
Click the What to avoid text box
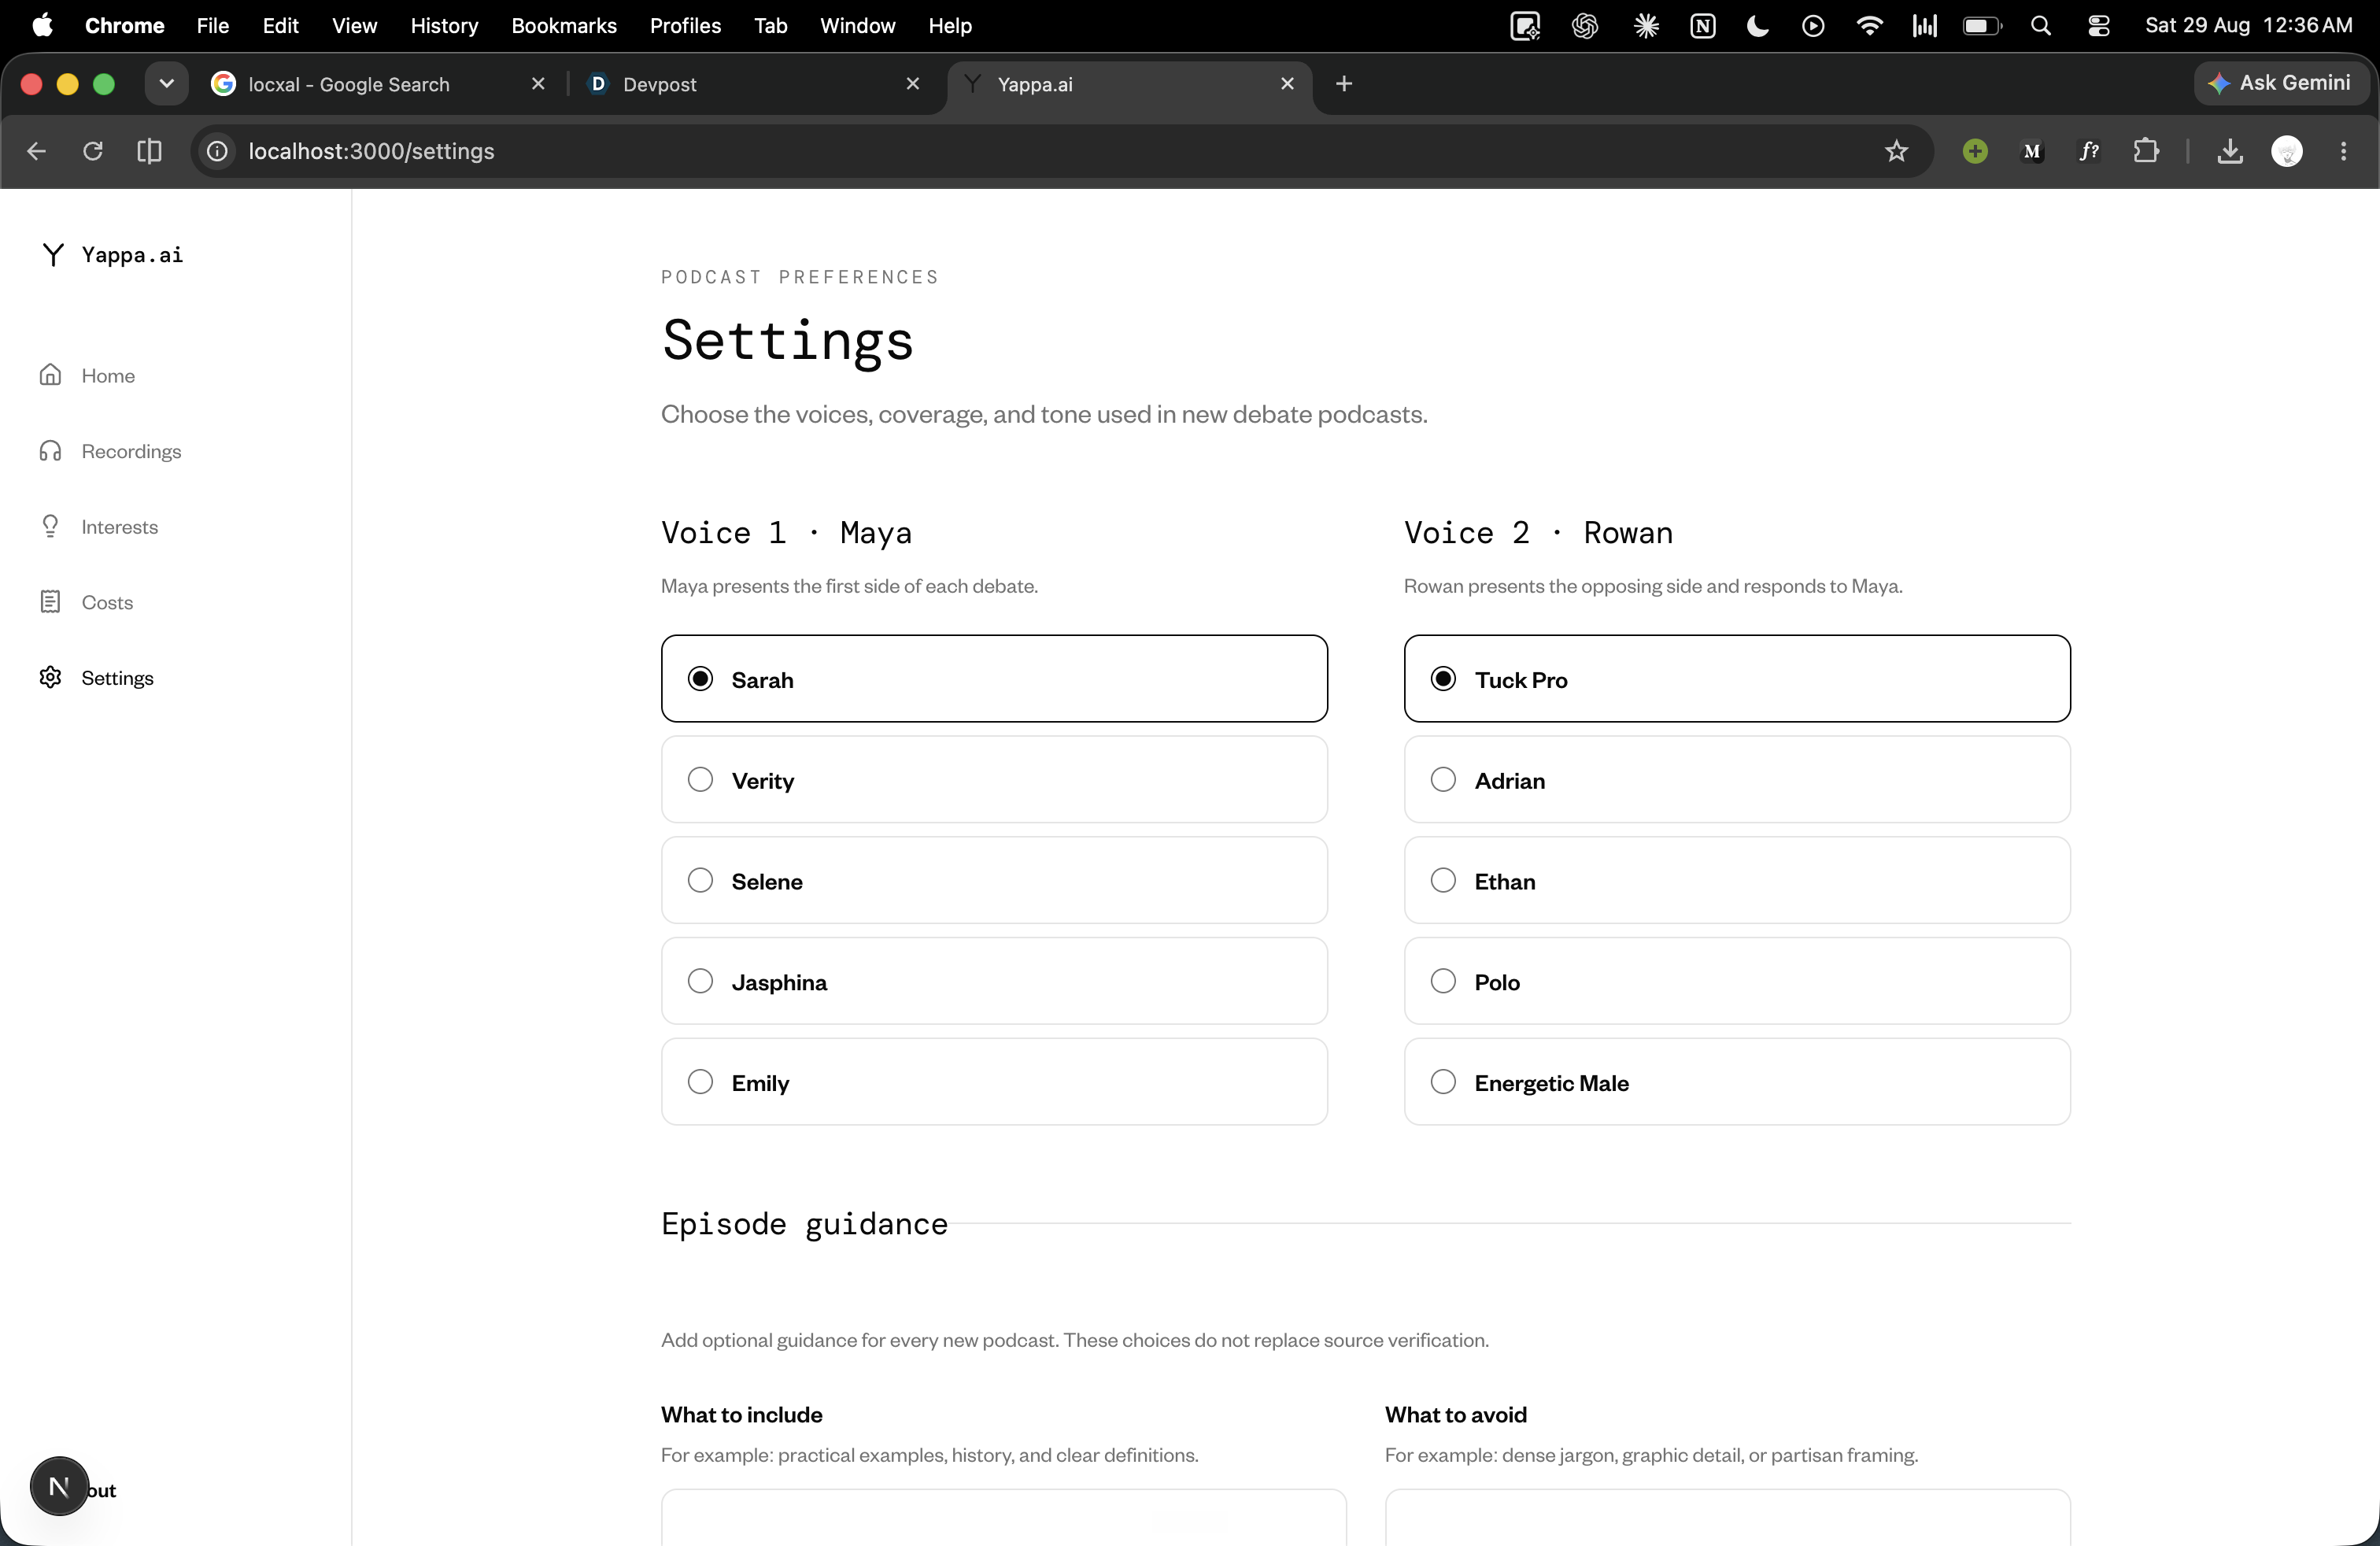(1727, 1517)
